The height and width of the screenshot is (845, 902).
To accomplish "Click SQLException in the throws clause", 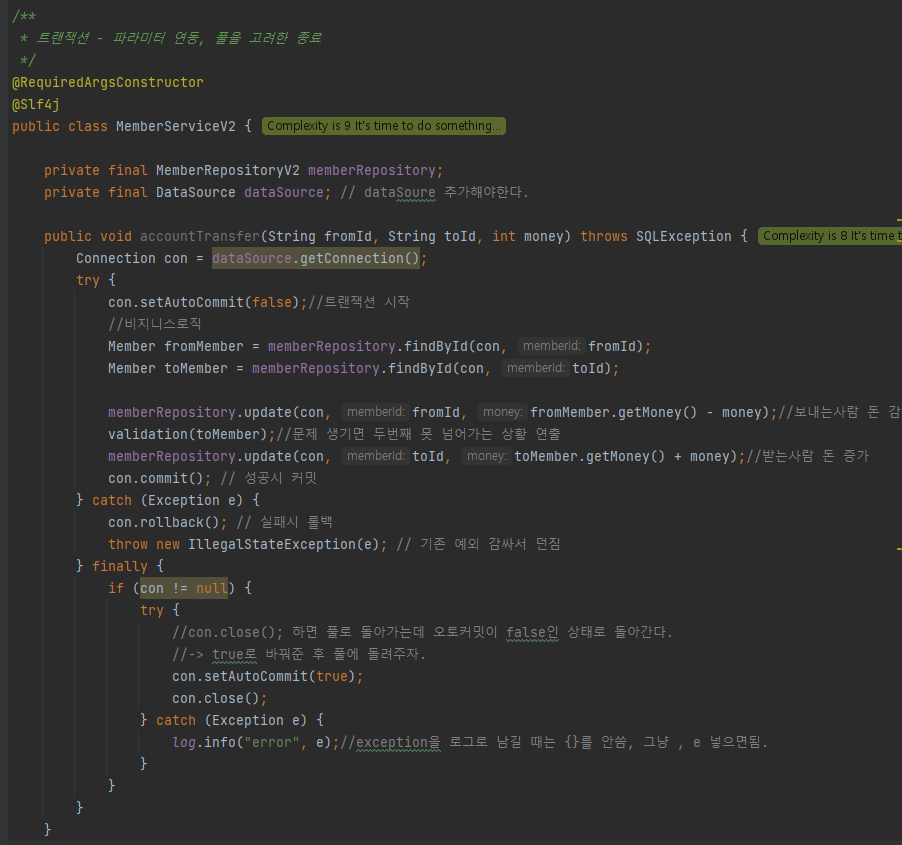I will point(683,236).
